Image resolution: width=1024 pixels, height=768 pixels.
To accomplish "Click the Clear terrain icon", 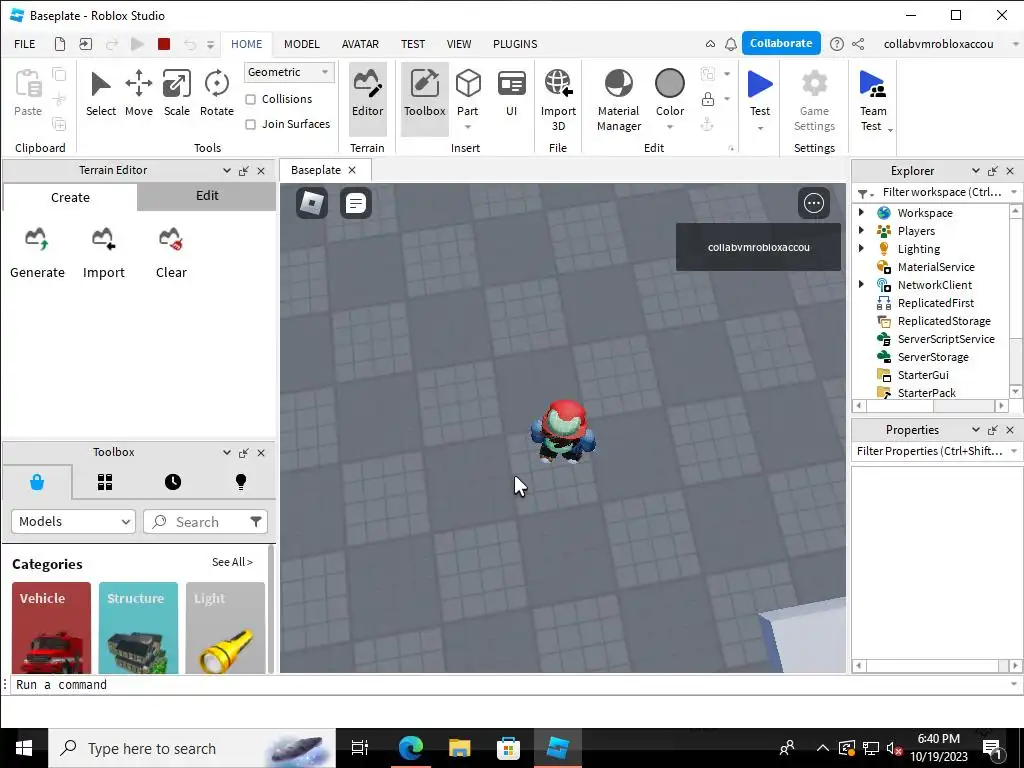I will point(171,253).
